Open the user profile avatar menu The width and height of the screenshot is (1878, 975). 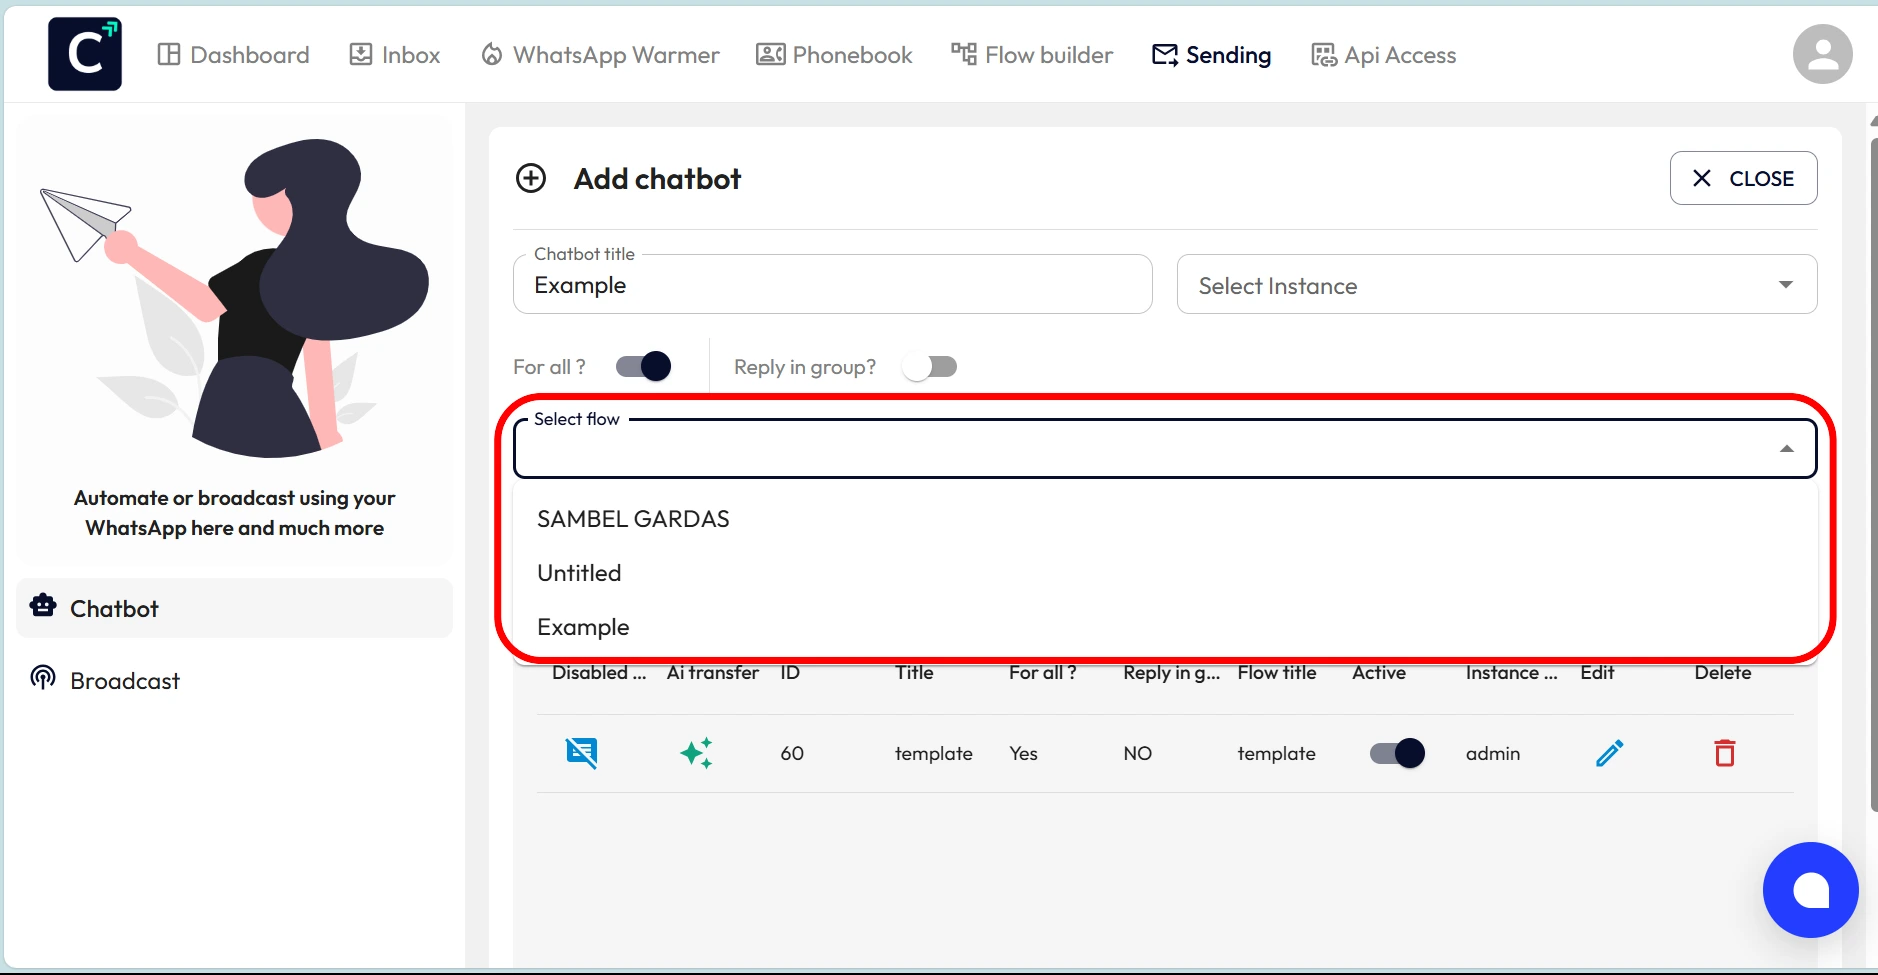(x=1822, y=54)
